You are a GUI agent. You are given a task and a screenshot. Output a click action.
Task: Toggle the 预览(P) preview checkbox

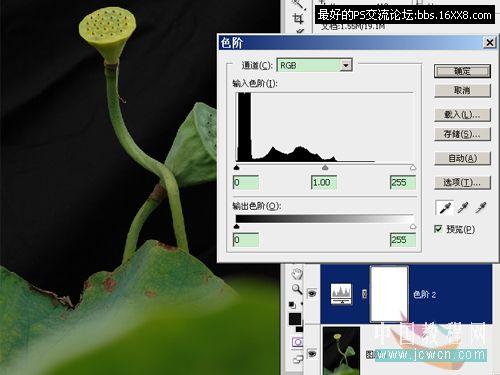coord(438,229)
